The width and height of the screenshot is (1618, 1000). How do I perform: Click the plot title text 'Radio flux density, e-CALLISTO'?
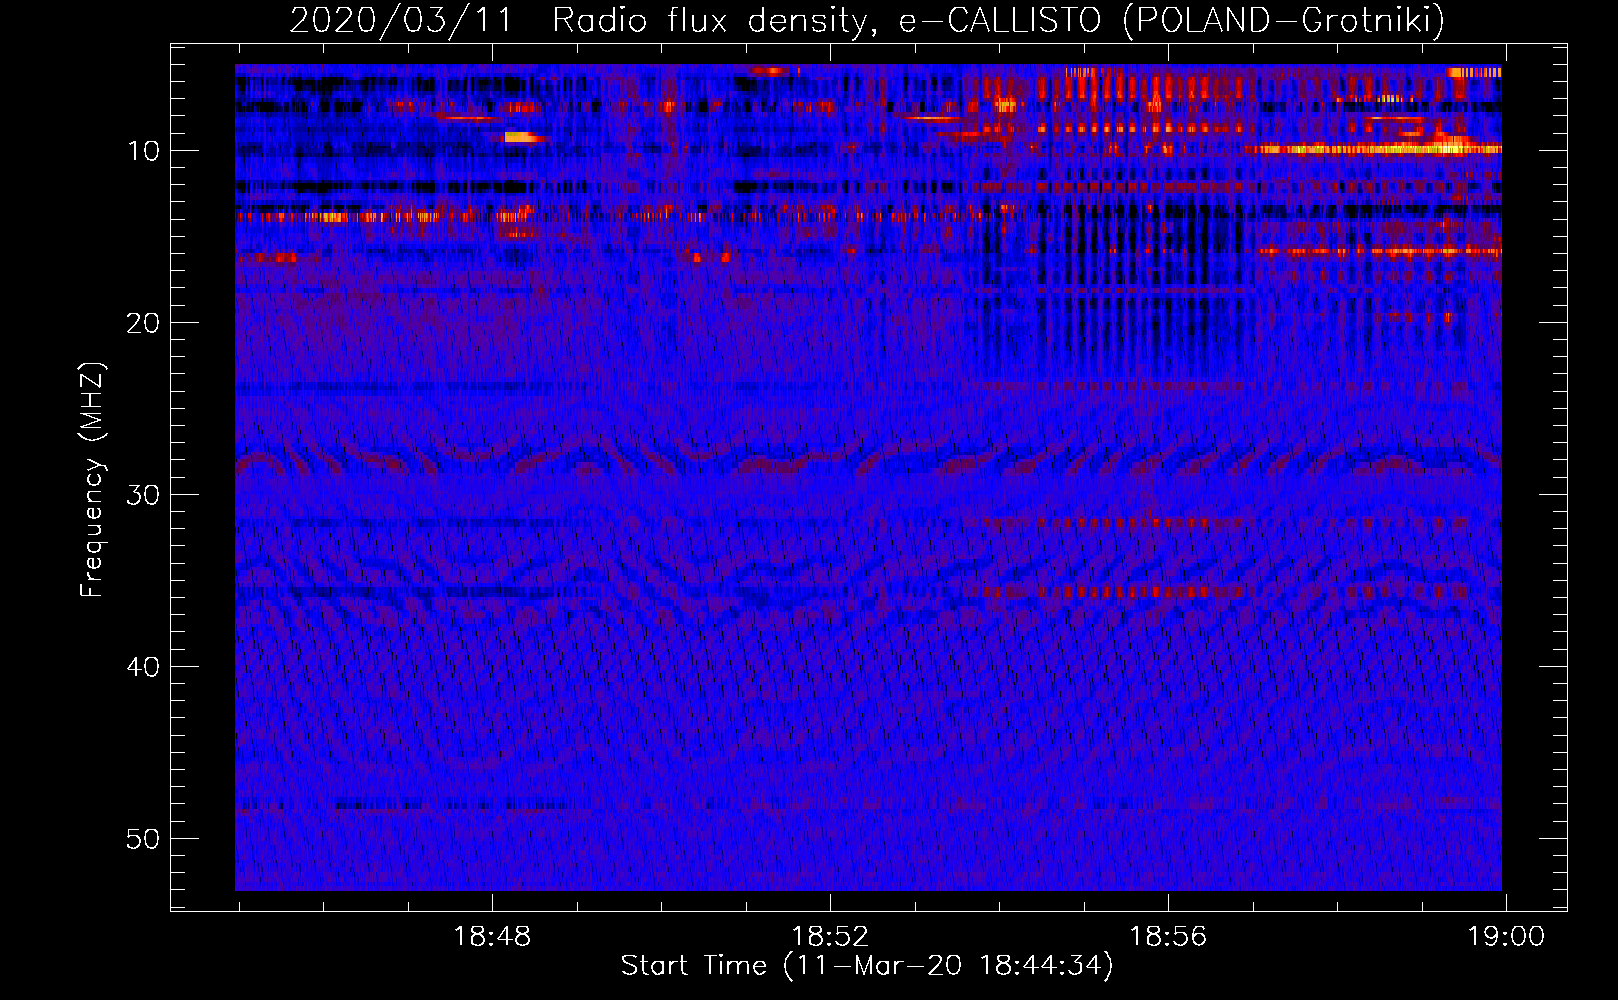[x=827, y=20]
